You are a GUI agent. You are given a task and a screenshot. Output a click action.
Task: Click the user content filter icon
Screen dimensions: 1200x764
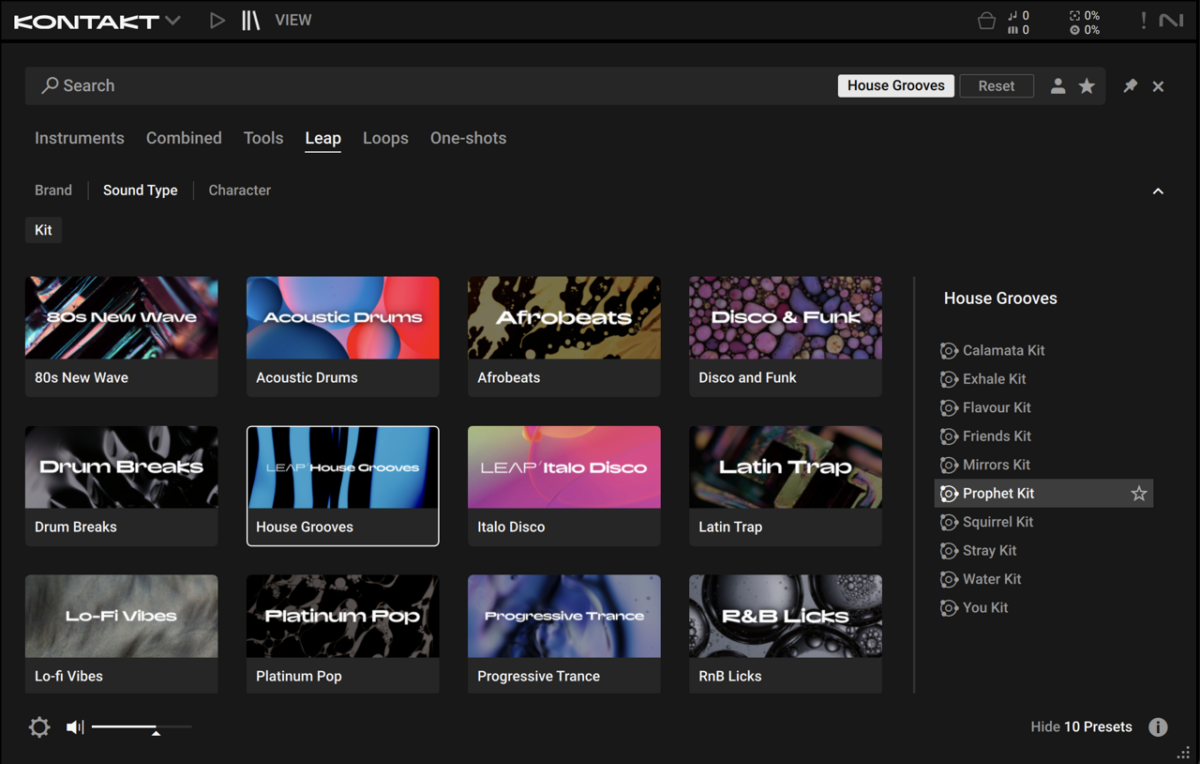(1057, 86)
